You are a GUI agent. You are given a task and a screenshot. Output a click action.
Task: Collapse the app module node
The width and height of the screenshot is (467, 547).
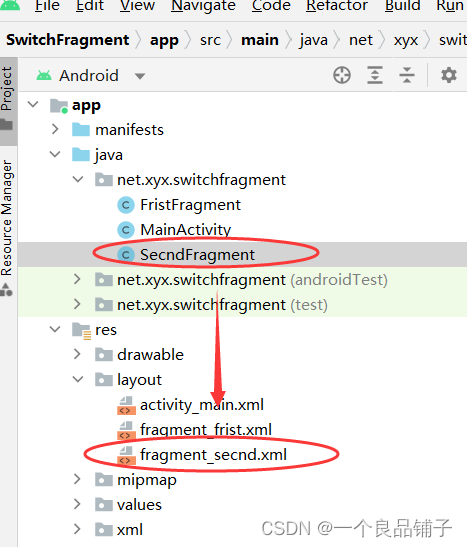tap(33, 104)
